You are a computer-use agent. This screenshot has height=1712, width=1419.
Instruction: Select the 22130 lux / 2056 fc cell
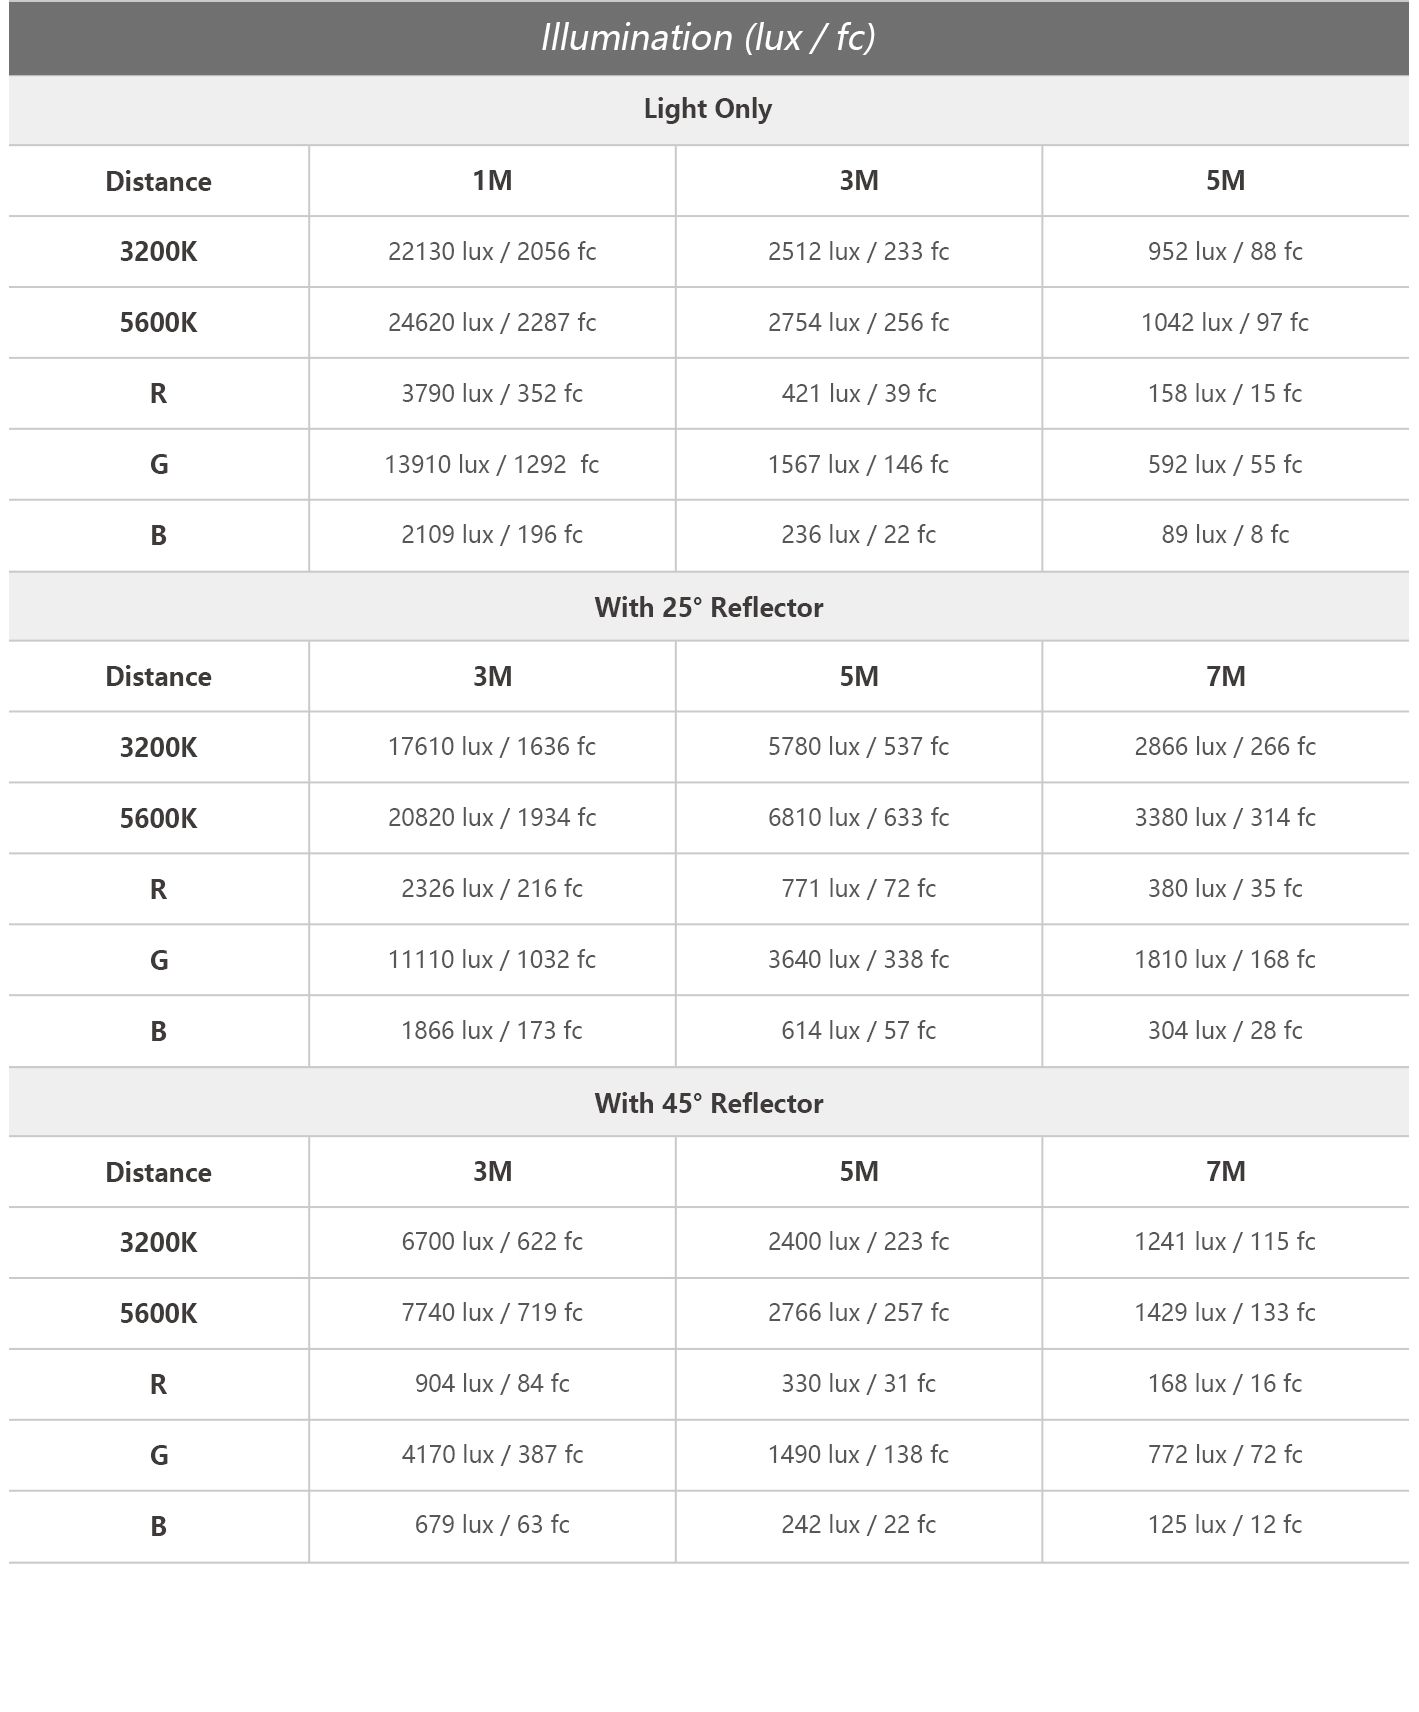492,251
